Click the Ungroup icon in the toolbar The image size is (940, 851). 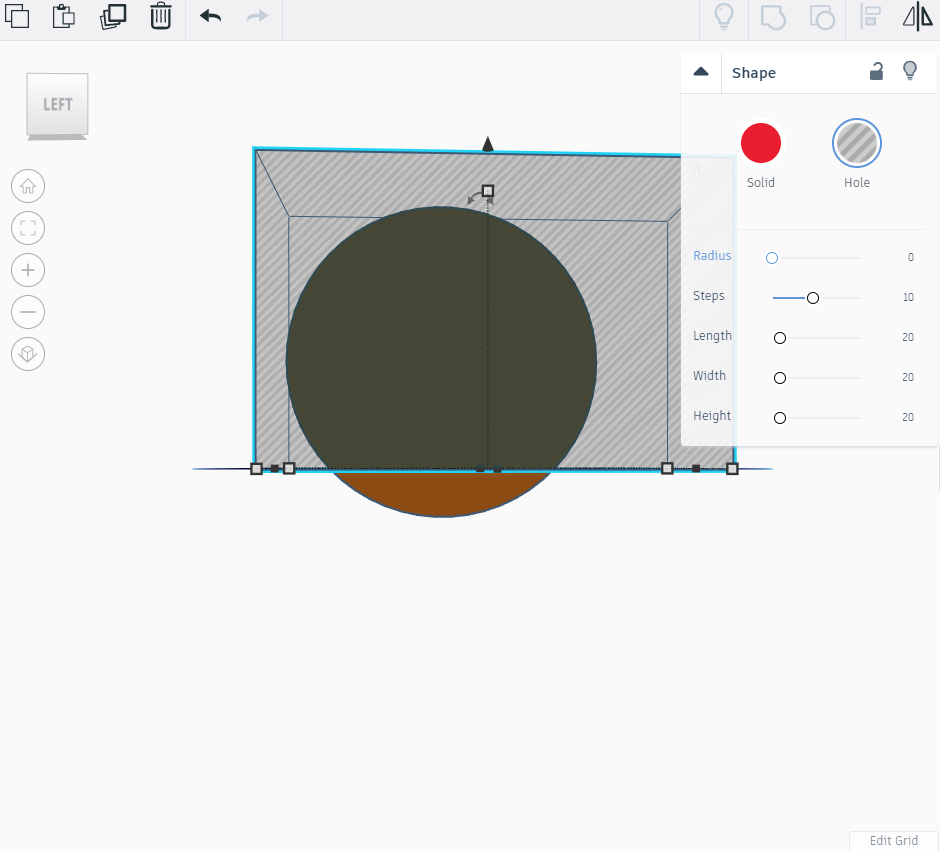click(x=822, y=17)
